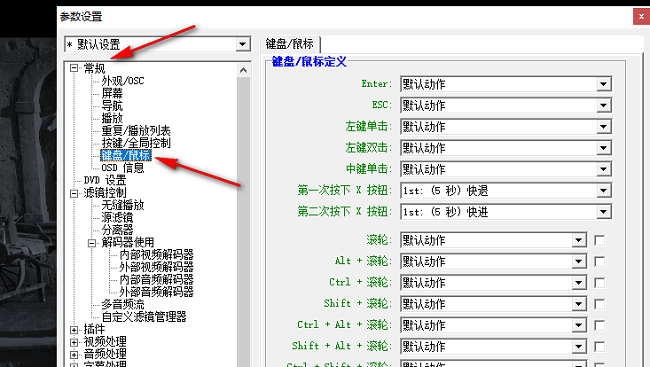This screenshot has height=367, width=650.
Task: Select 键盘/鼠标 tree item
Action: click(126, 156)
